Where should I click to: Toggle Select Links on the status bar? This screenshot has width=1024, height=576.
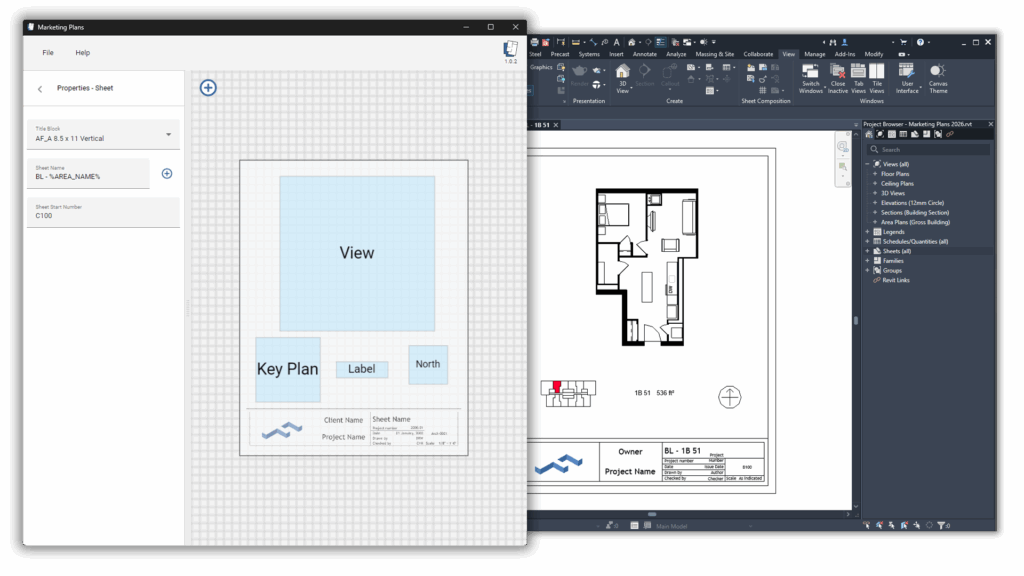coord(867,525)
